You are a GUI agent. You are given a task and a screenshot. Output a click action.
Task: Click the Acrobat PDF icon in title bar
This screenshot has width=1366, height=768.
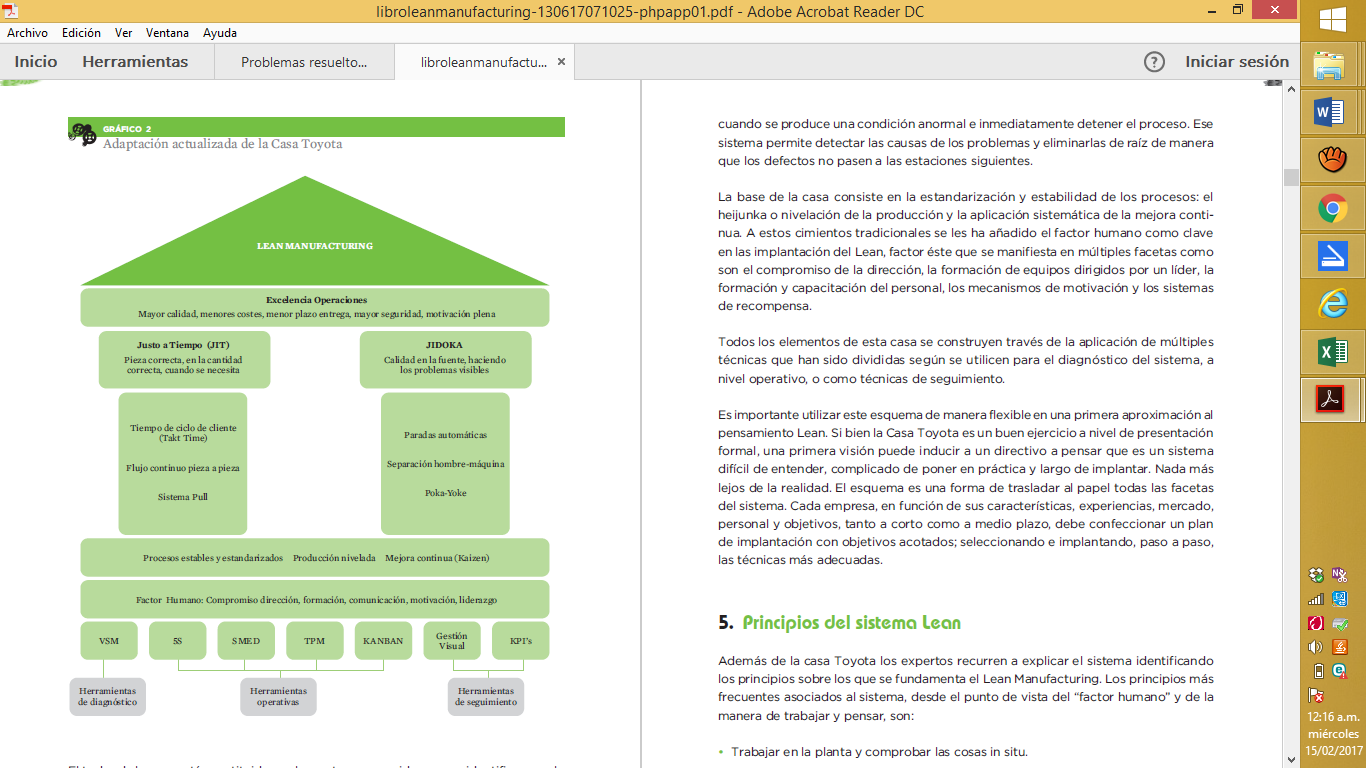pos(10,11)
